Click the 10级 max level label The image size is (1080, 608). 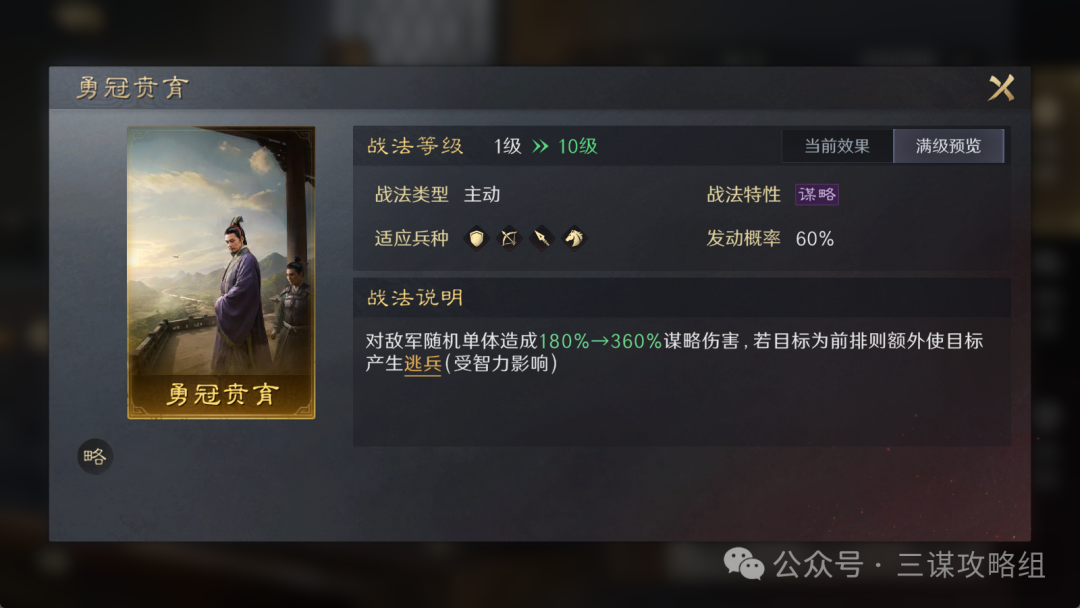point(578,146)
